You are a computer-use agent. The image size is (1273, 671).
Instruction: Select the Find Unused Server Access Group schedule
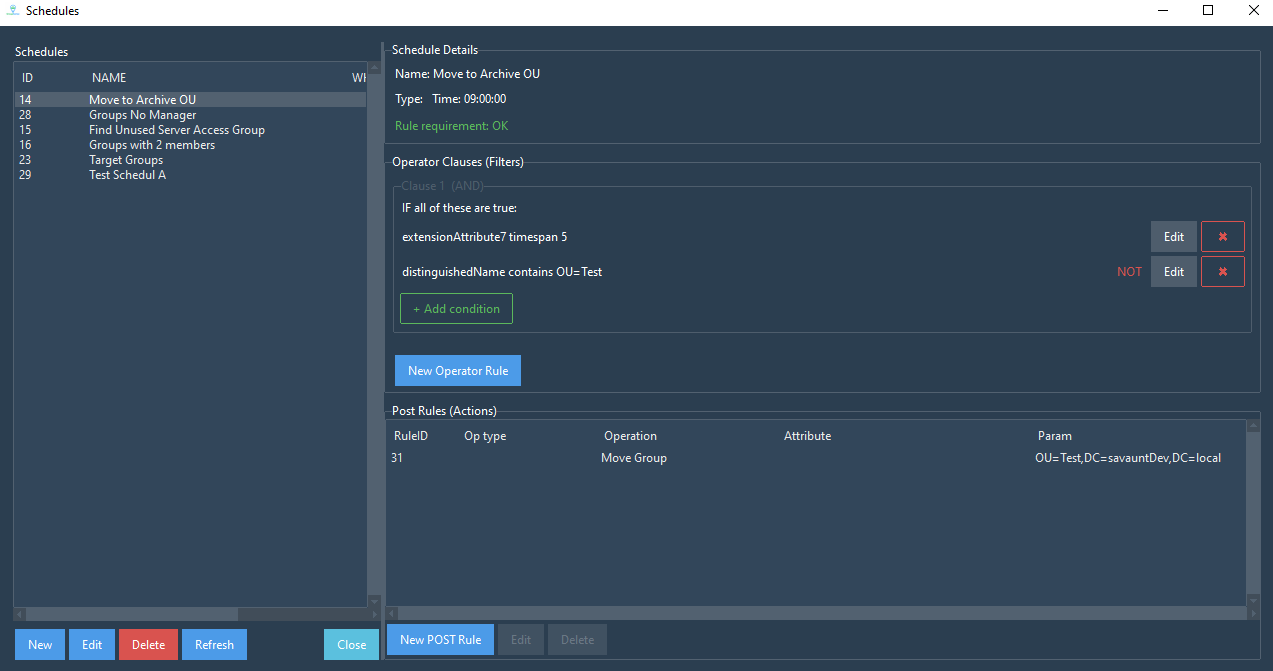[x=176, y=130]
